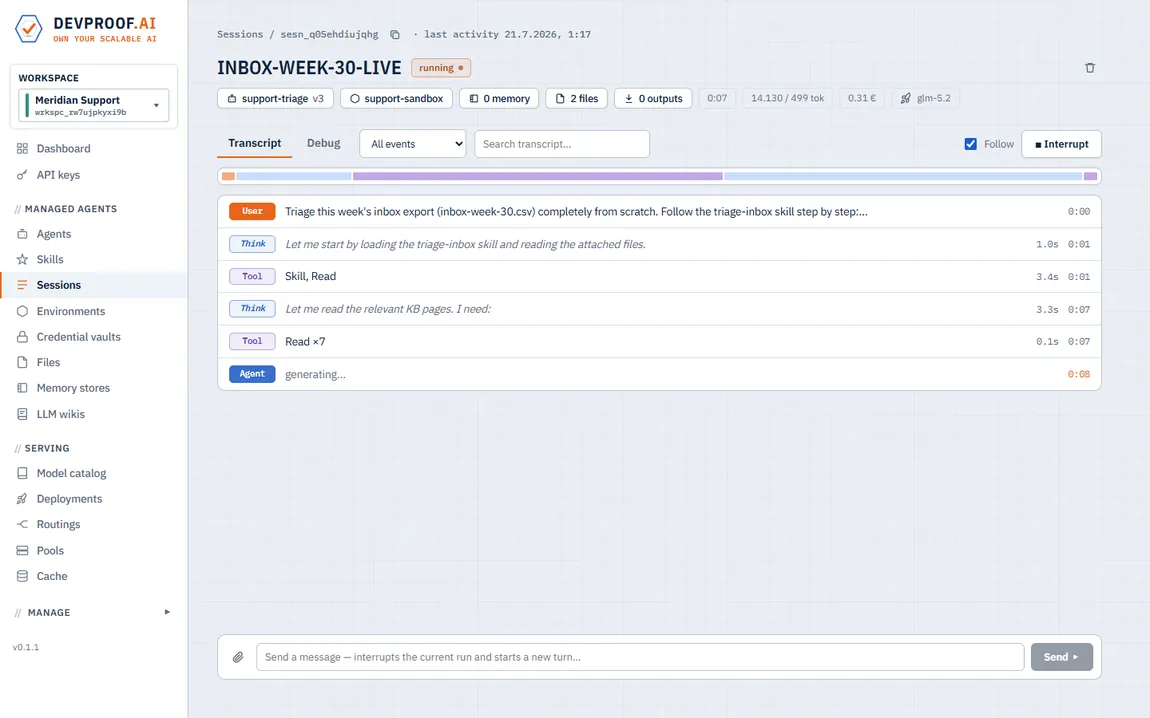Screen dimensions: 1150x718
Task: Open the Meridian Support workspace dropdown
Action: 93,106
